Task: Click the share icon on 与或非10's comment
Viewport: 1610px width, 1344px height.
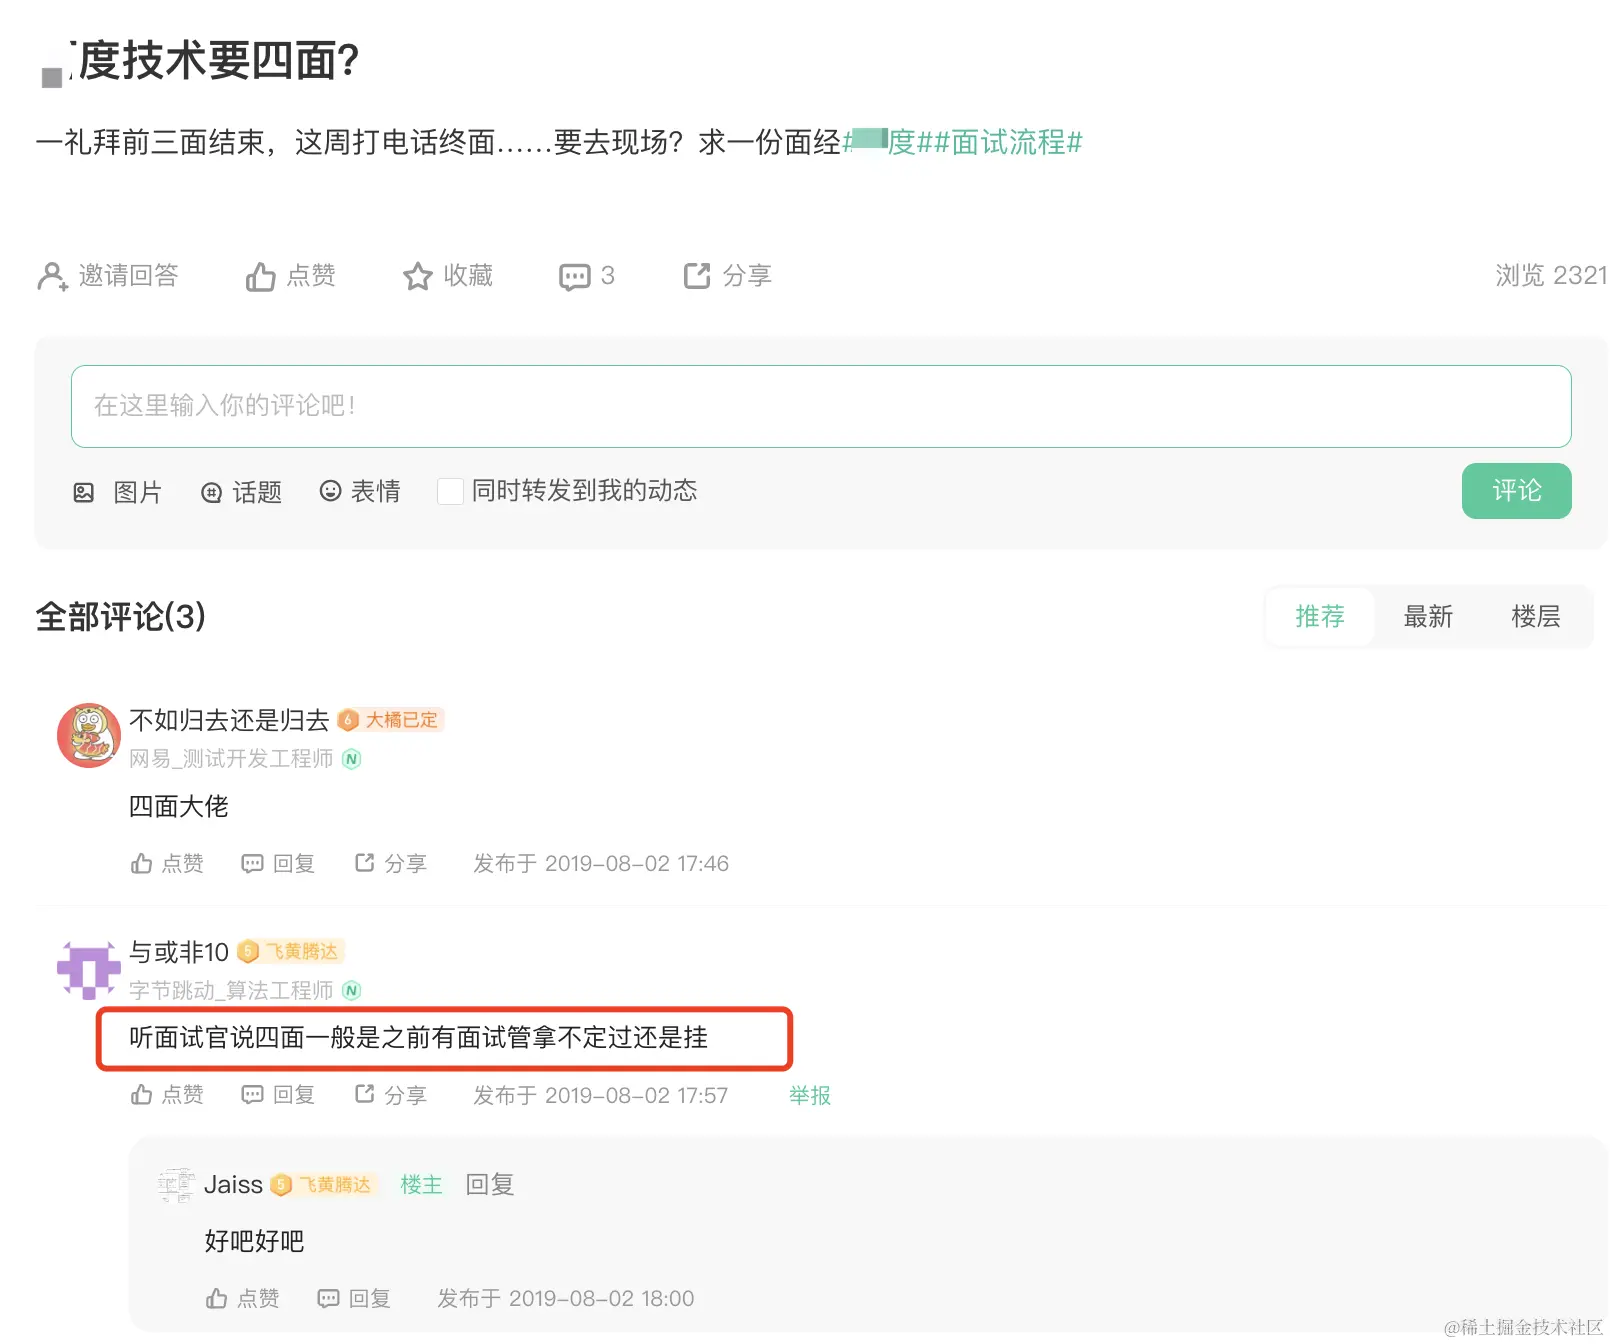Action: tap(365, 1095)
